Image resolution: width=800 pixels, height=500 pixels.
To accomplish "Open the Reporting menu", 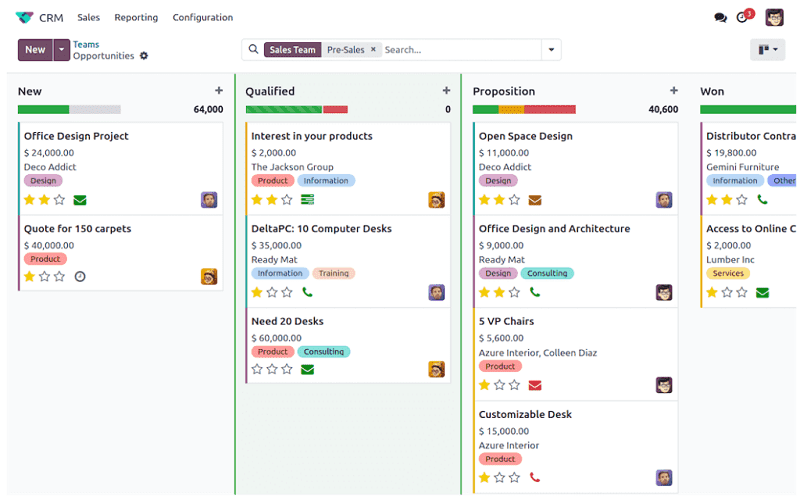I will (x=136, y=17).
